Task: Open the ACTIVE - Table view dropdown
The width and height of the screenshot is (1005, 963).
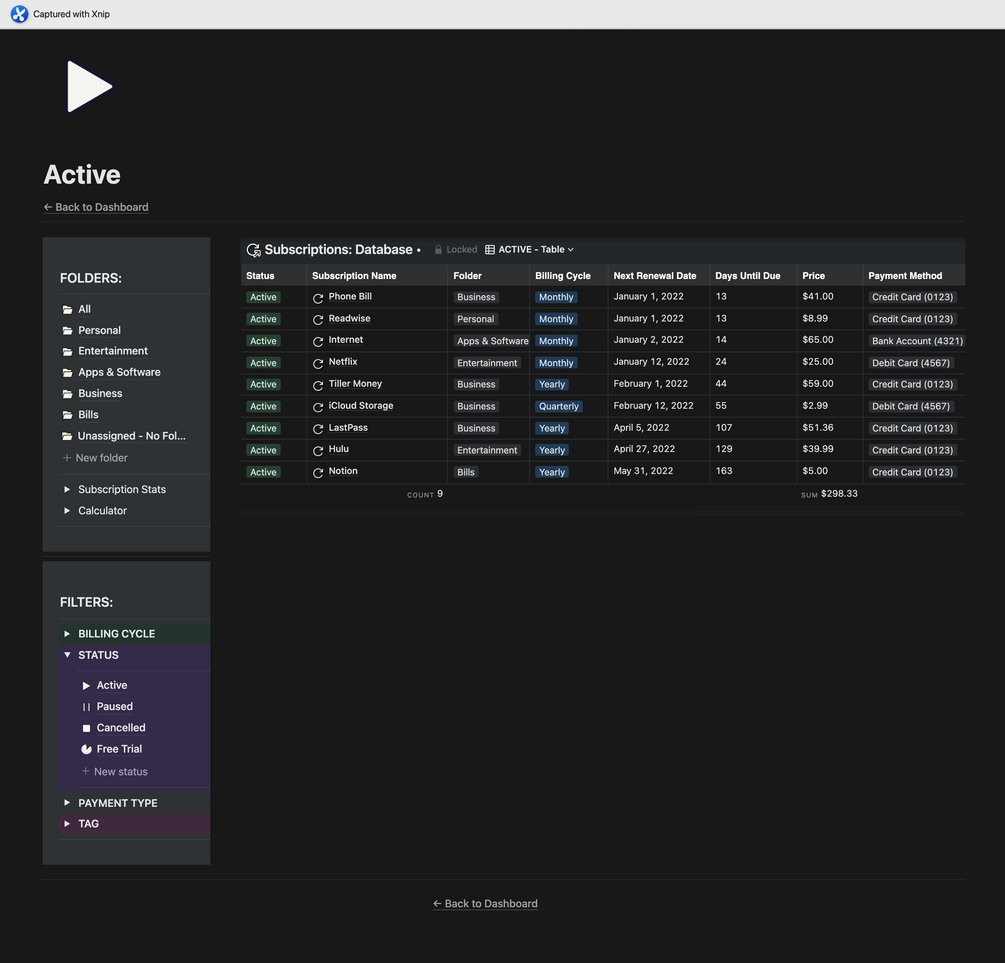Action: tap(530, 249)
